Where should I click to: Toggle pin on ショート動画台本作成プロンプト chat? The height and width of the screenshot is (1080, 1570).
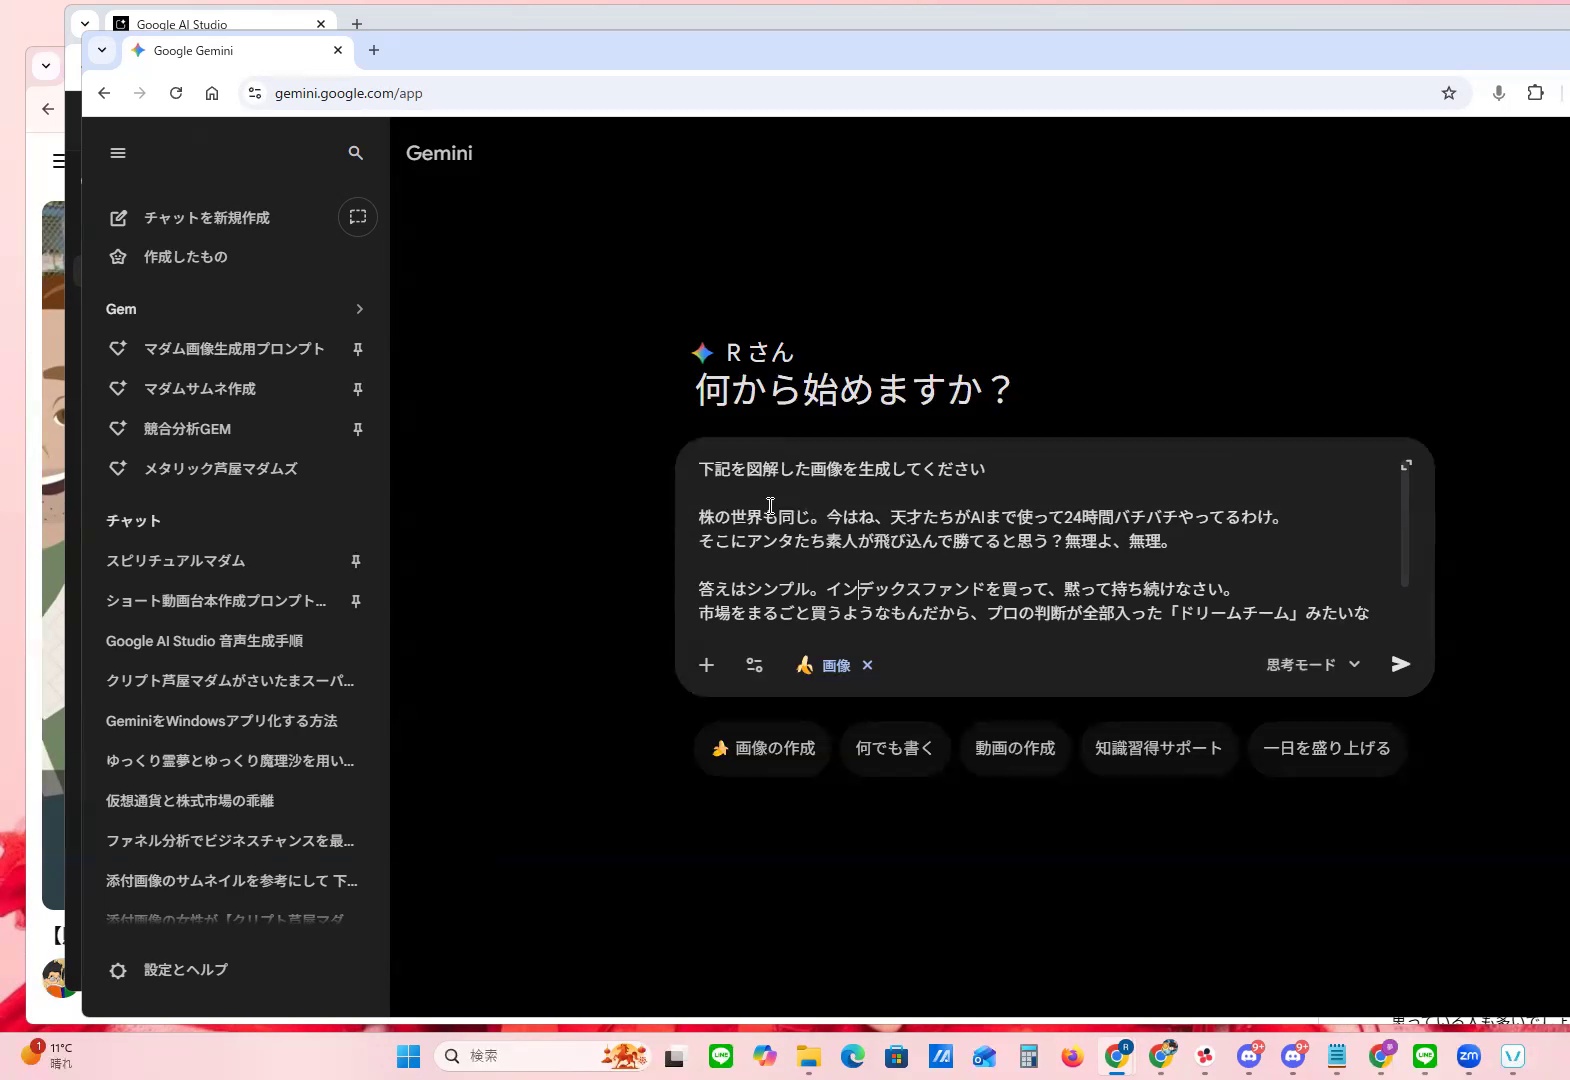pos(356,601)
